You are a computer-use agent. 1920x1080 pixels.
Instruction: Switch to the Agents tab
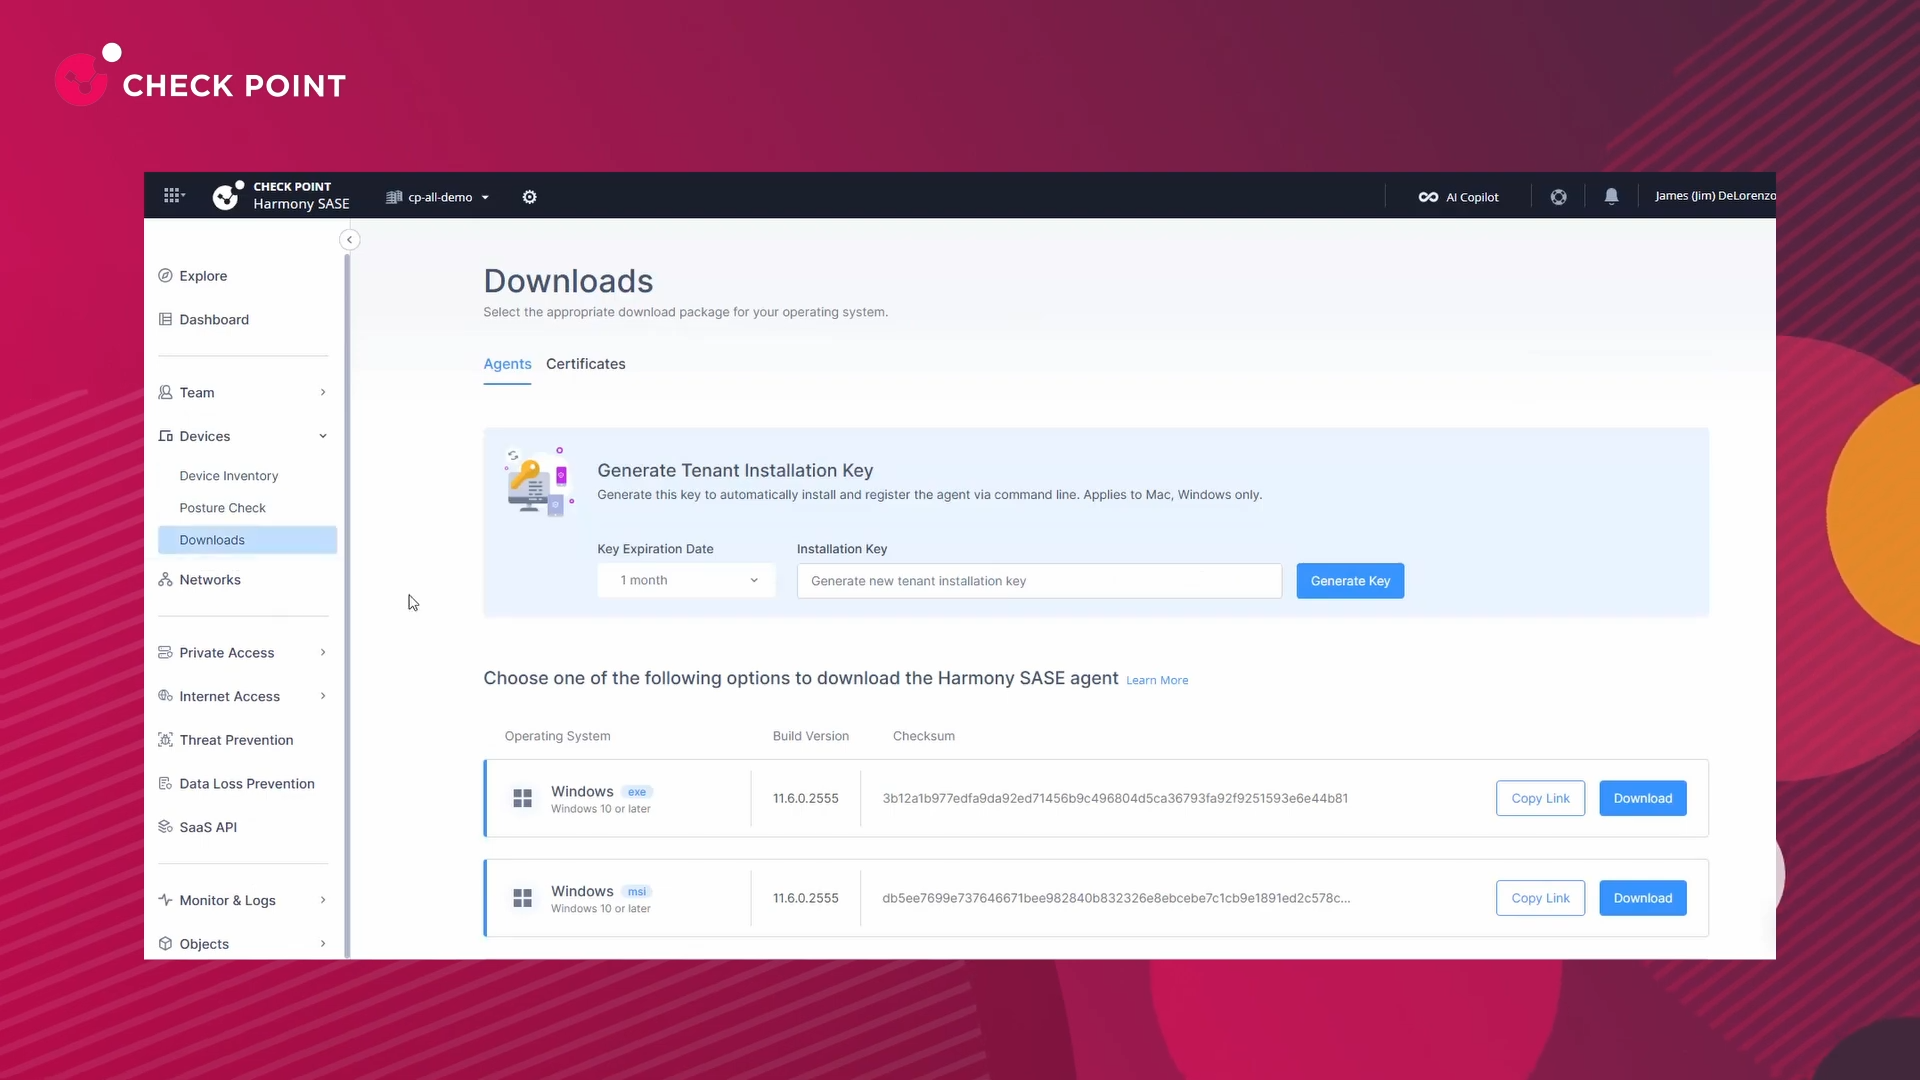coord(507,364)
